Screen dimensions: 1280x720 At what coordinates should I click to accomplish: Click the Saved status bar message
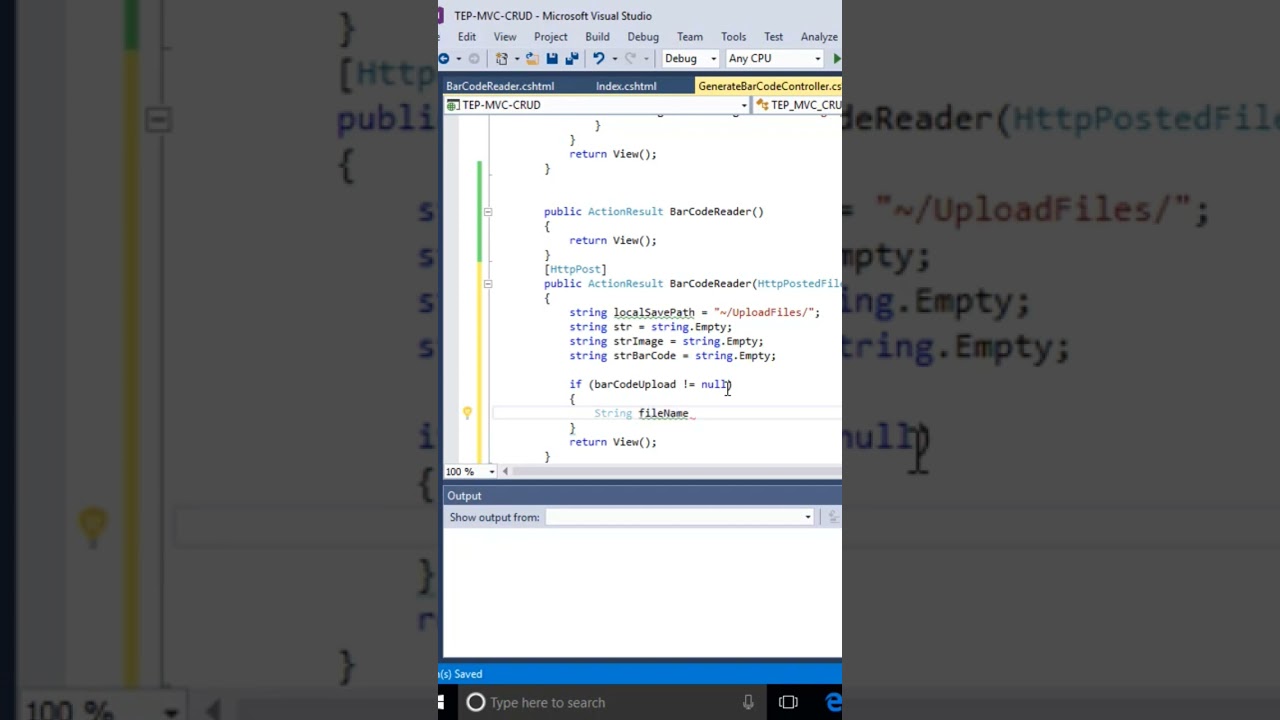point(461,675)
